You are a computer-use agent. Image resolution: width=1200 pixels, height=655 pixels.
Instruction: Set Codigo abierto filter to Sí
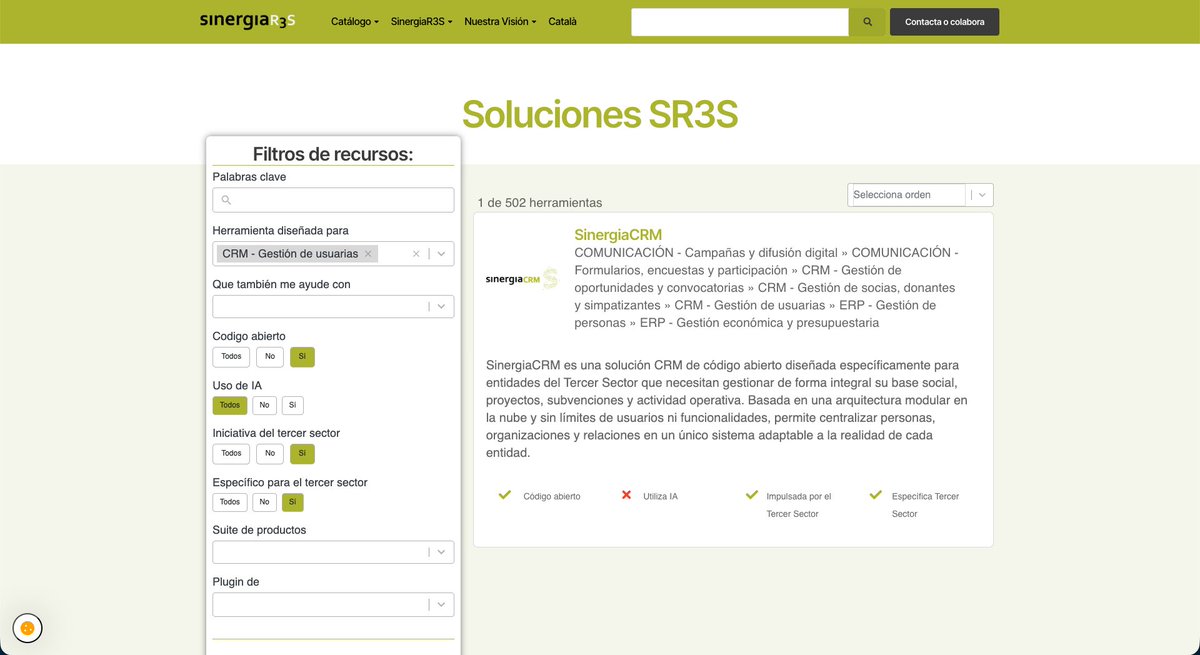pyautogui.click(x=302, y=357)
